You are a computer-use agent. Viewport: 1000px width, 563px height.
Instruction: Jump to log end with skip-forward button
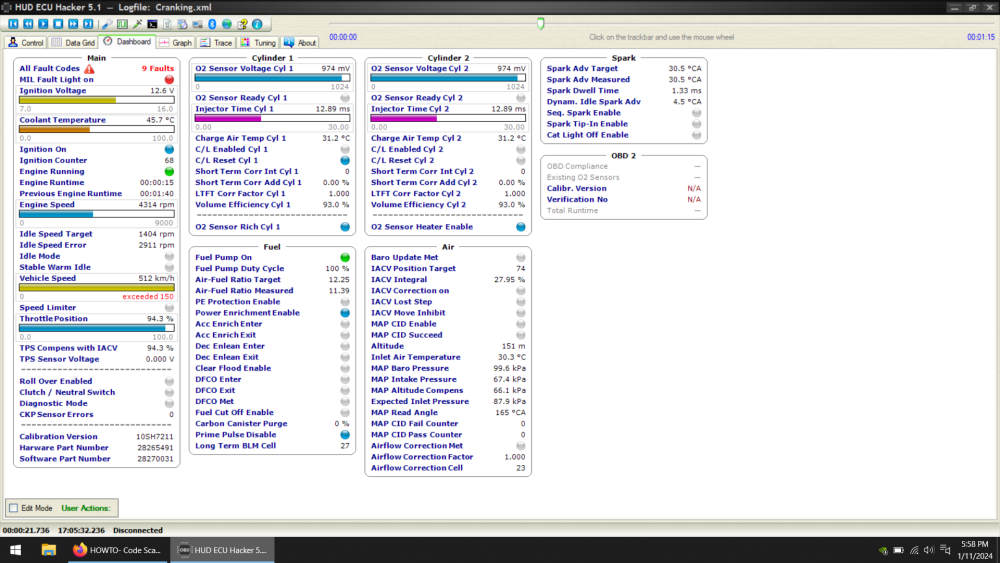(x=88, y=24)
